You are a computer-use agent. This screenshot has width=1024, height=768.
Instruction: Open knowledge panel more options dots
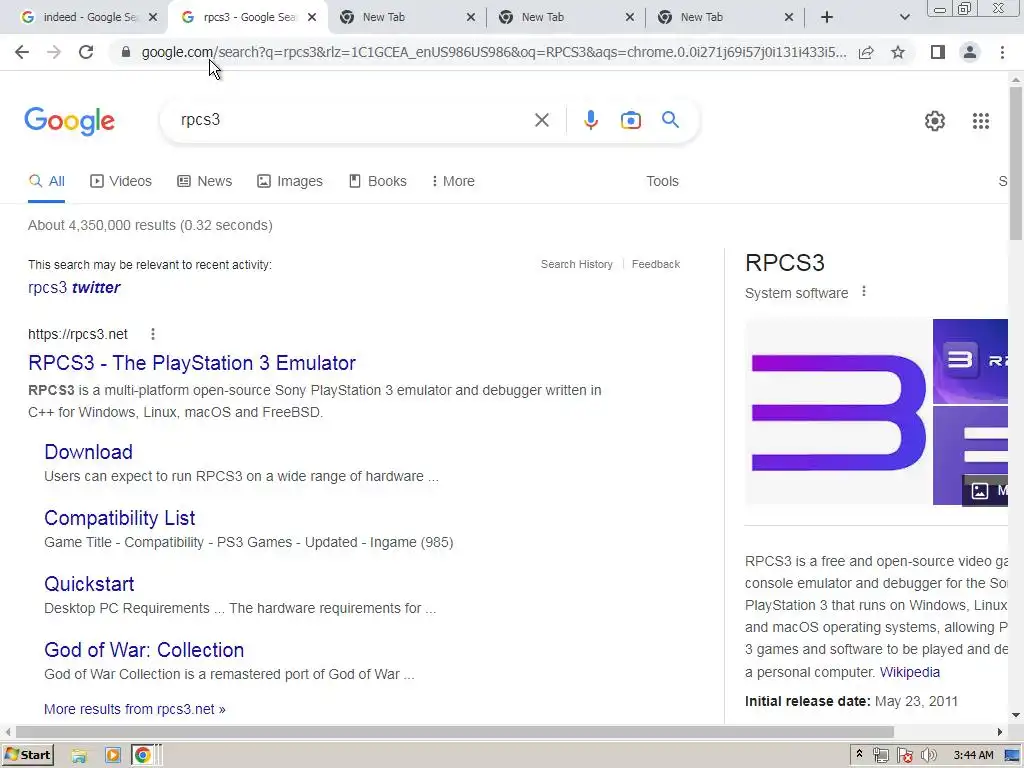pyautogui.click(x=864, y=292)
